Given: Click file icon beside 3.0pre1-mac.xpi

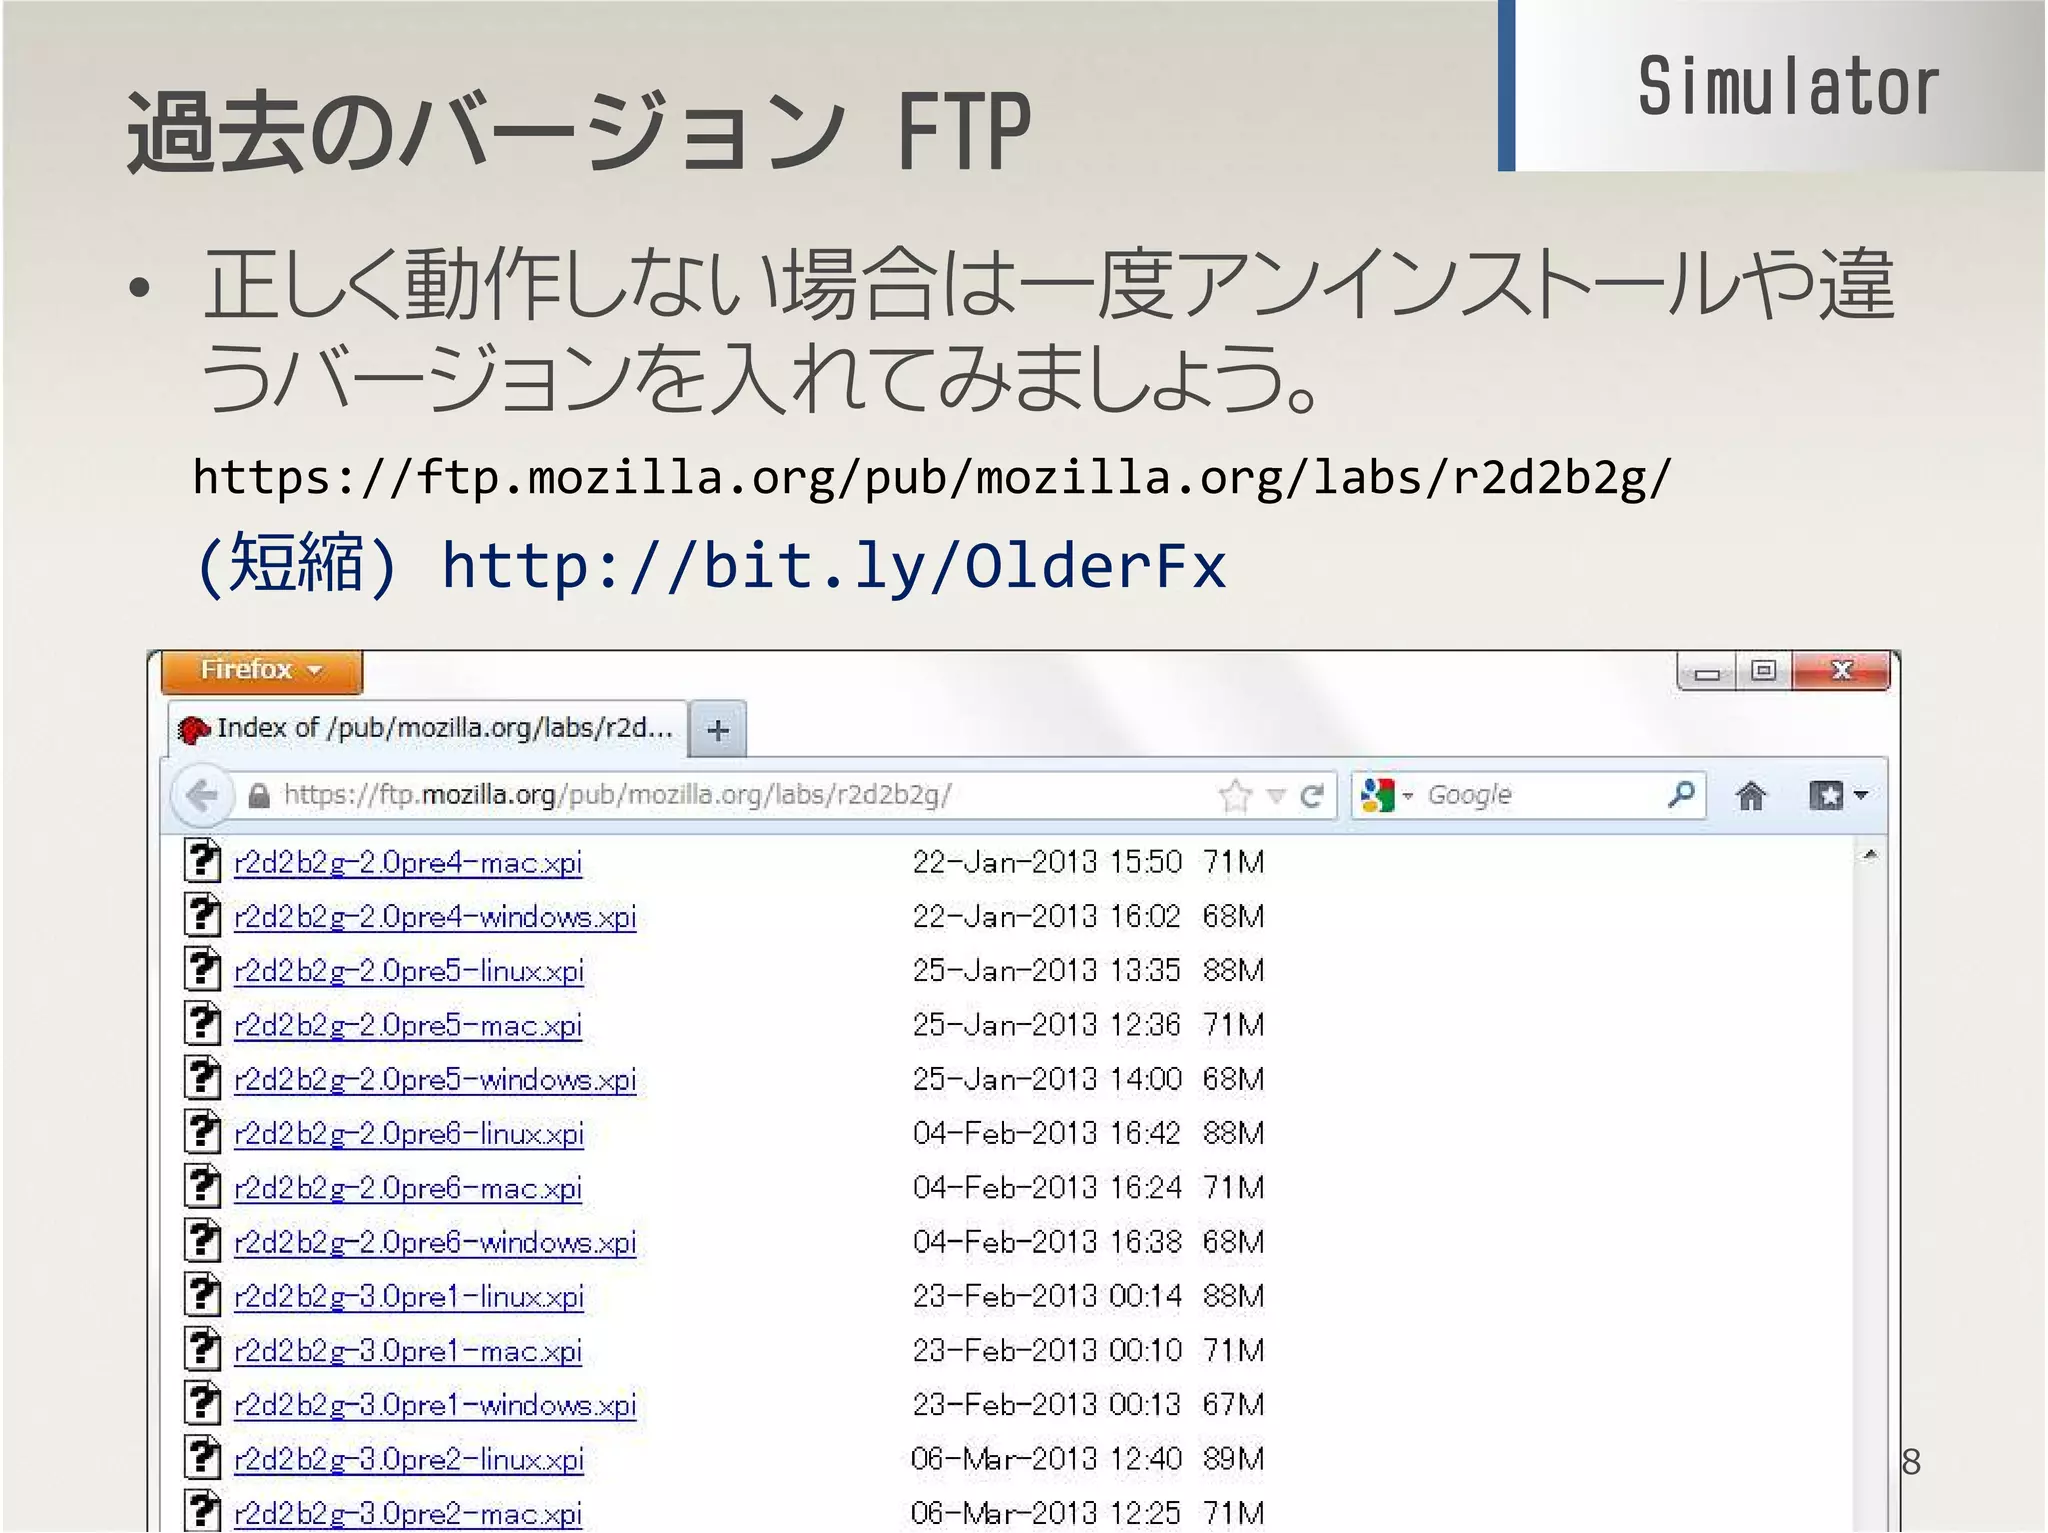Looking at the screenshot, I should (x=202, y=1350).
